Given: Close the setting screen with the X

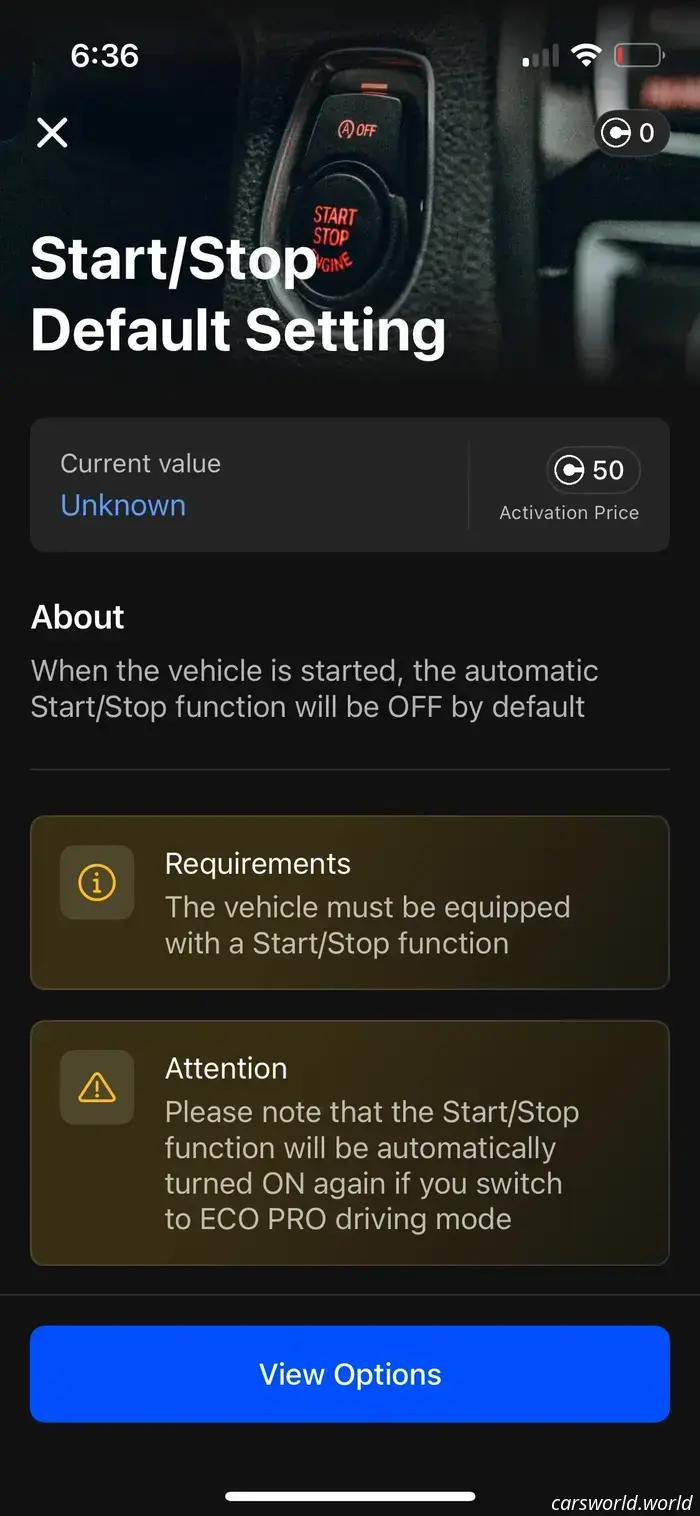Looking at the screenshot, I should click(x=51, y=132).
